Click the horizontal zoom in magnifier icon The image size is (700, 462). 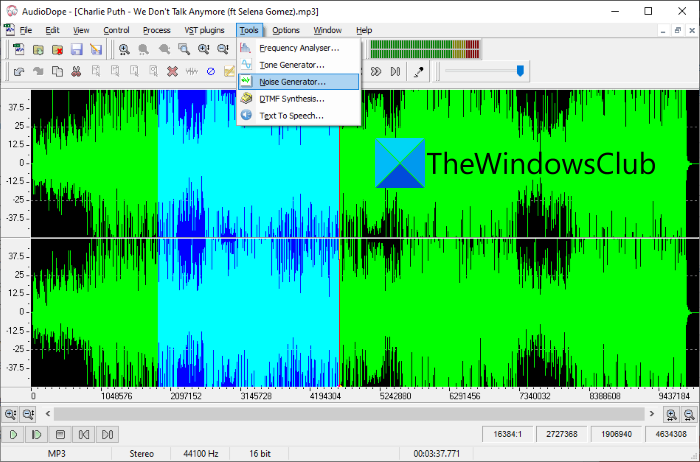124,49
